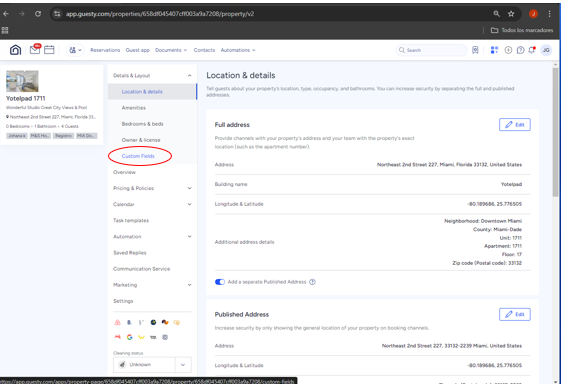Toggle Add a separate Published Address switch

pyautogui.click(x=220, y=282)
